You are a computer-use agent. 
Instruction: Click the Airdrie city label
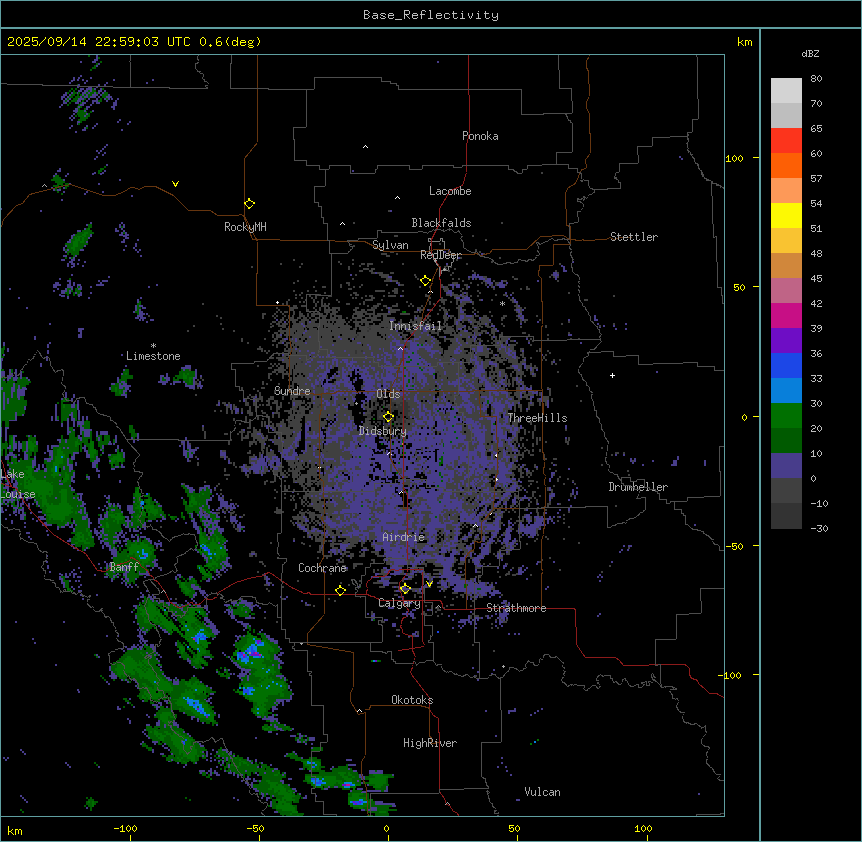click(403, 537)
